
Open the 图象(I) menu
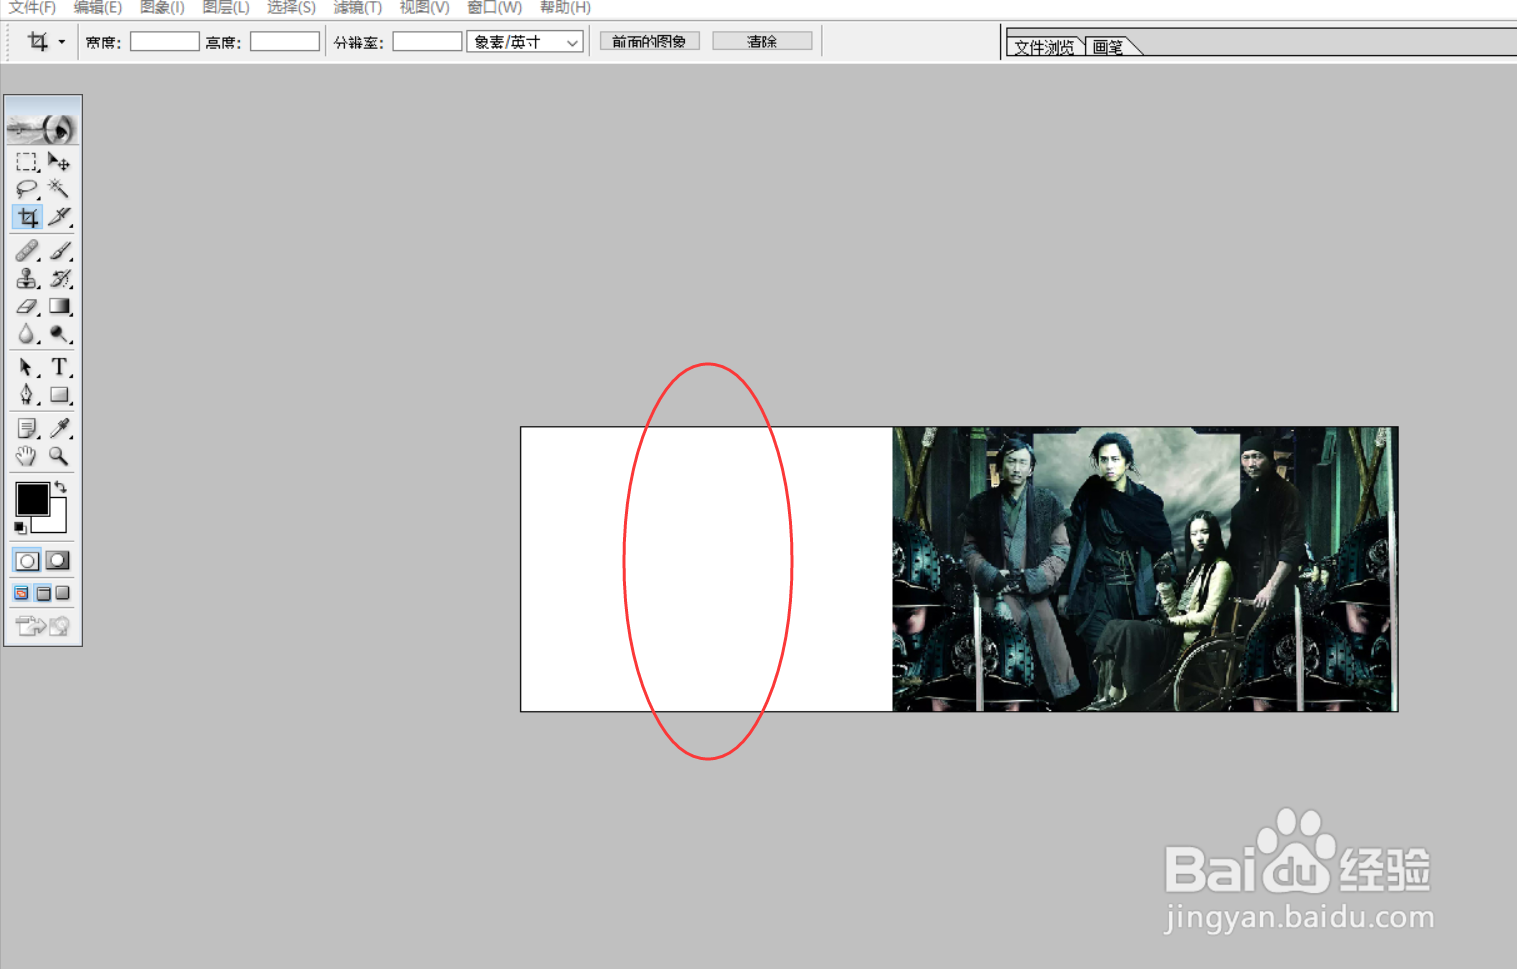pyautogui.click(x=162, y=8)
